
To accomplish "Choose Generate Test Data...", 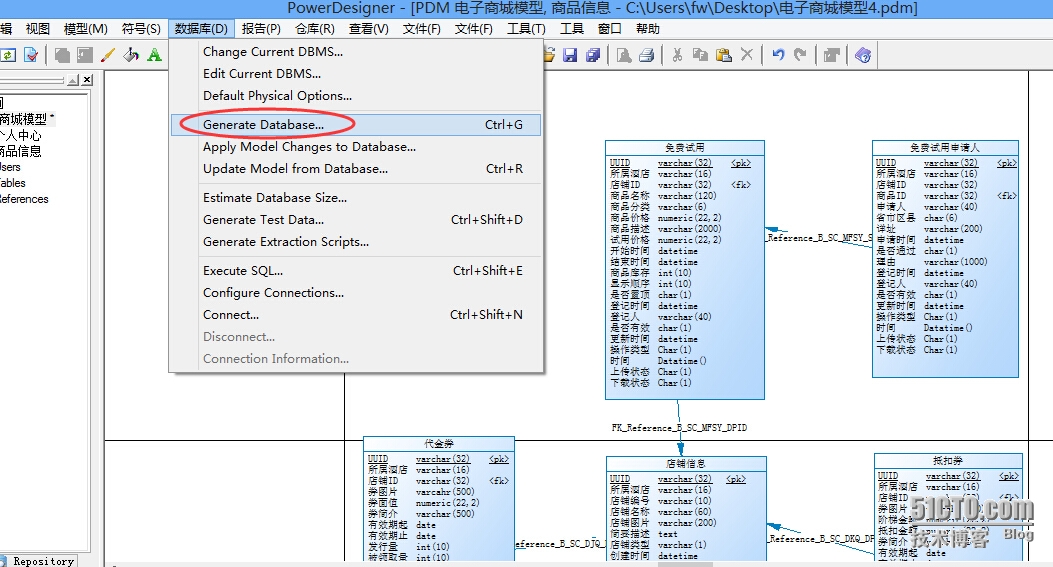I will [x=357, y=220].
